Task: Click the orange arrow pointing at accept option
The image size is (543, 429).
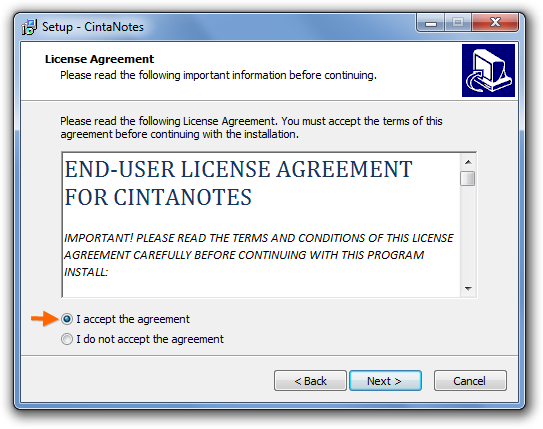Action: coord(45,318)
